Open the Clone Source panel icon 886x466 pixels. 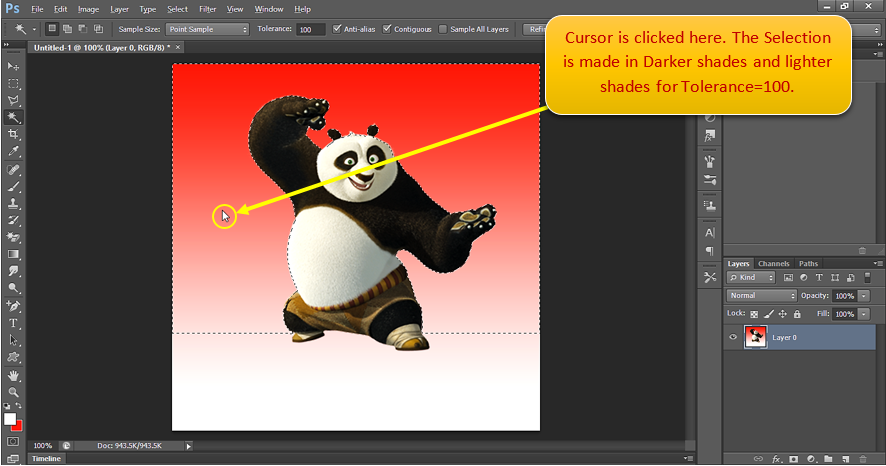pos(710,206)
